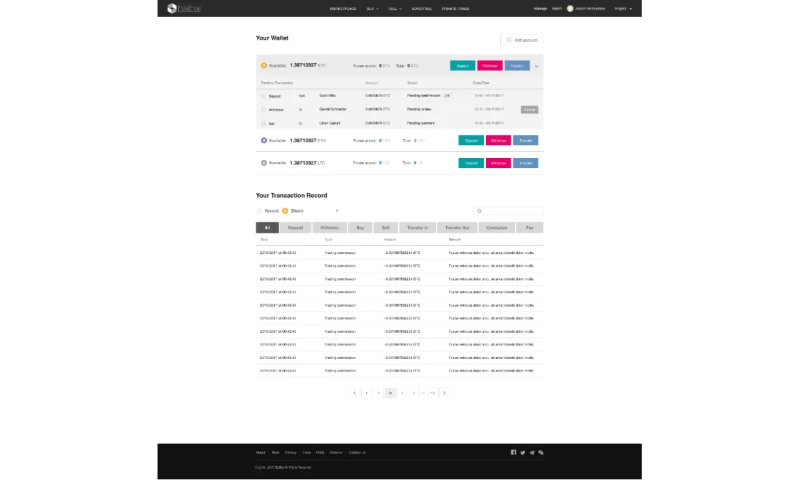
Task: Go to the next page with the right arrow
Action: 444,393
